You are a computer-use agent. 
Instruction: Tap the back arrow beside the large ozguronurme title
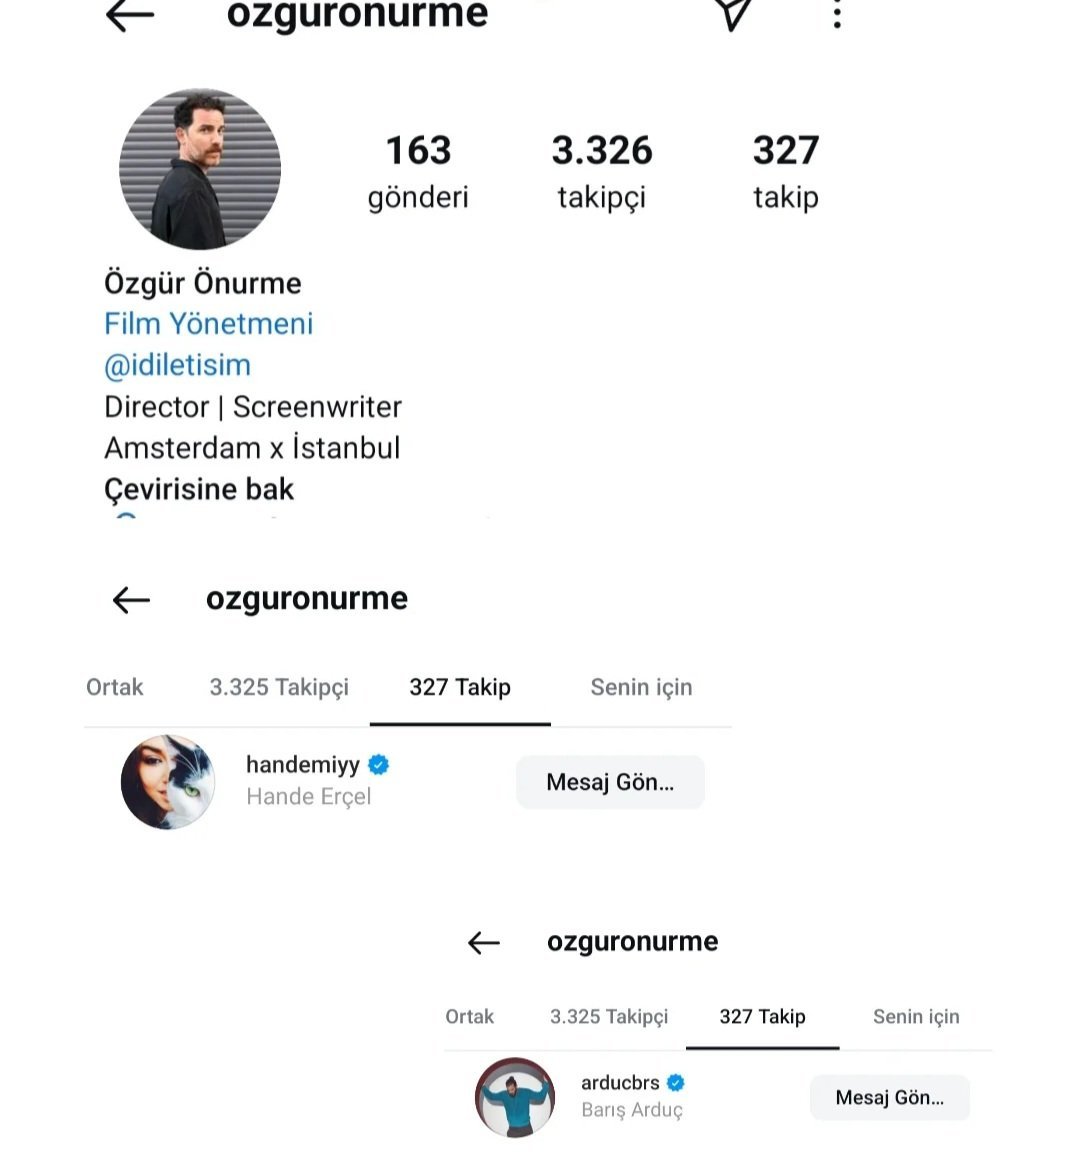click(130, 15)
